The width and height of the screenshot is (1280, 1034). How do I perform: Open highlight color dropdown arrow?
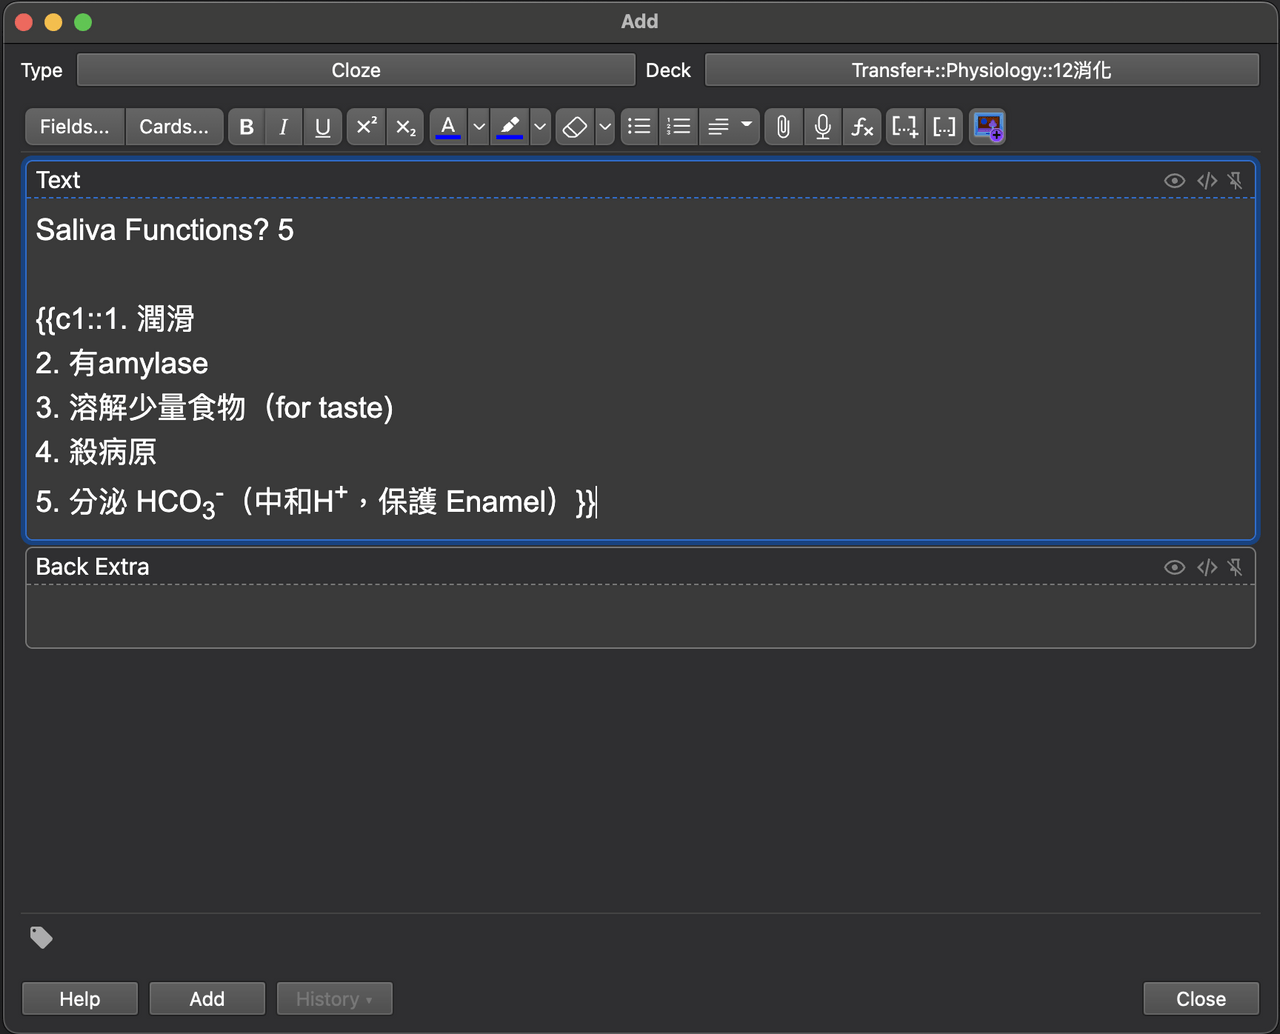[540, 127]
